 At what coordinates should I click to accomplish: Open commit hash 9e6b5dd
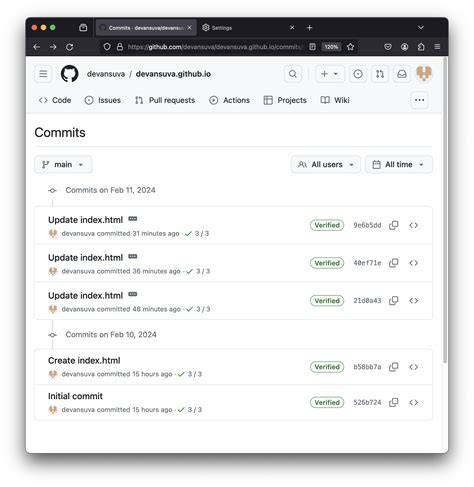point(367,225)
